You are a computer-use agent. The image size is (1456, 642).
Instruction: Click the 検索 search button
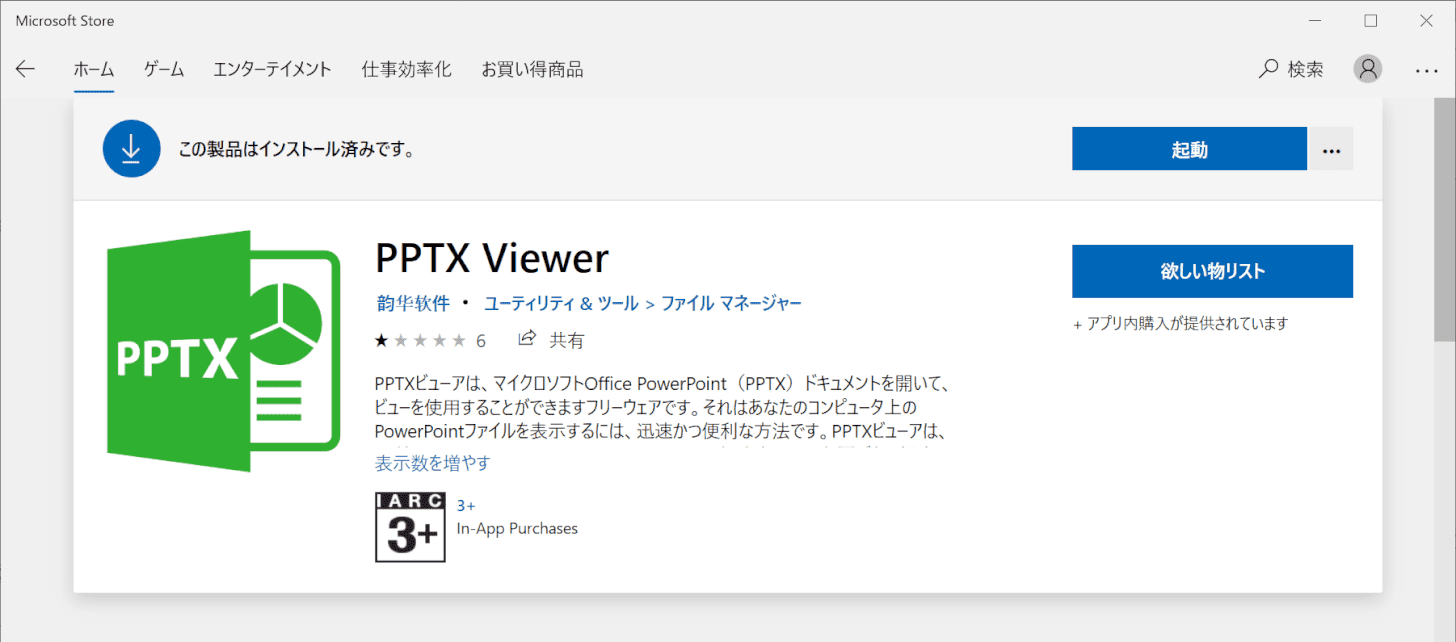pyautogui.click(x=1291, y=69)
